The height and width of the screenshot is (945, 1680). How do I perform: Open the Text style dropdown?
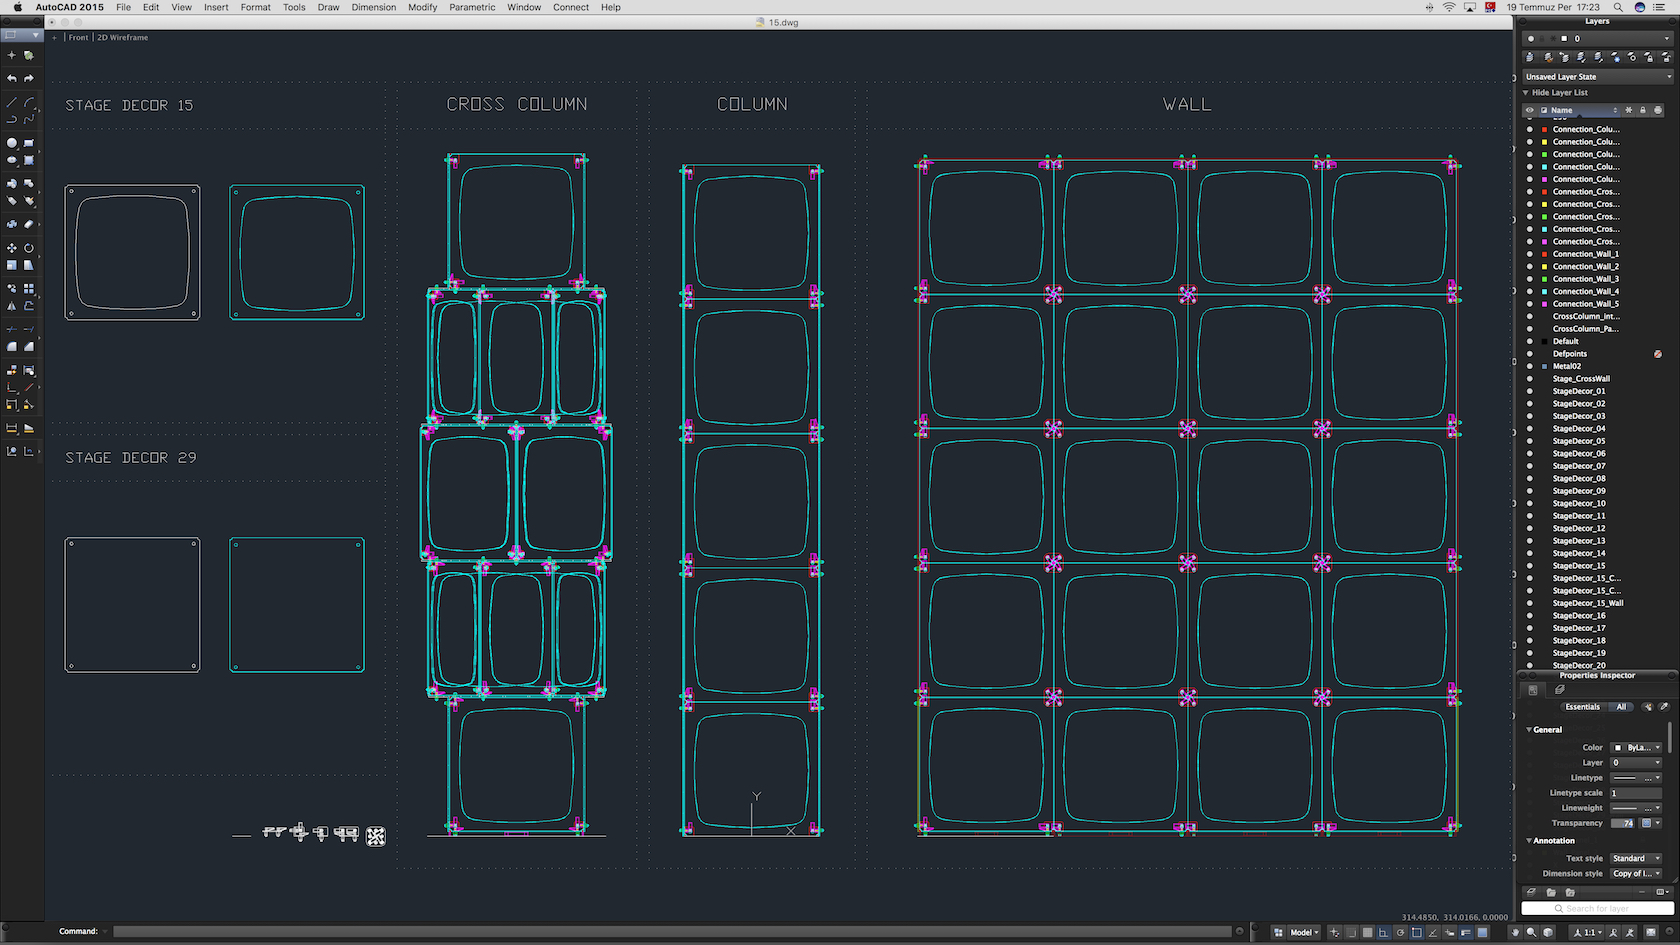pos(1636,858)
